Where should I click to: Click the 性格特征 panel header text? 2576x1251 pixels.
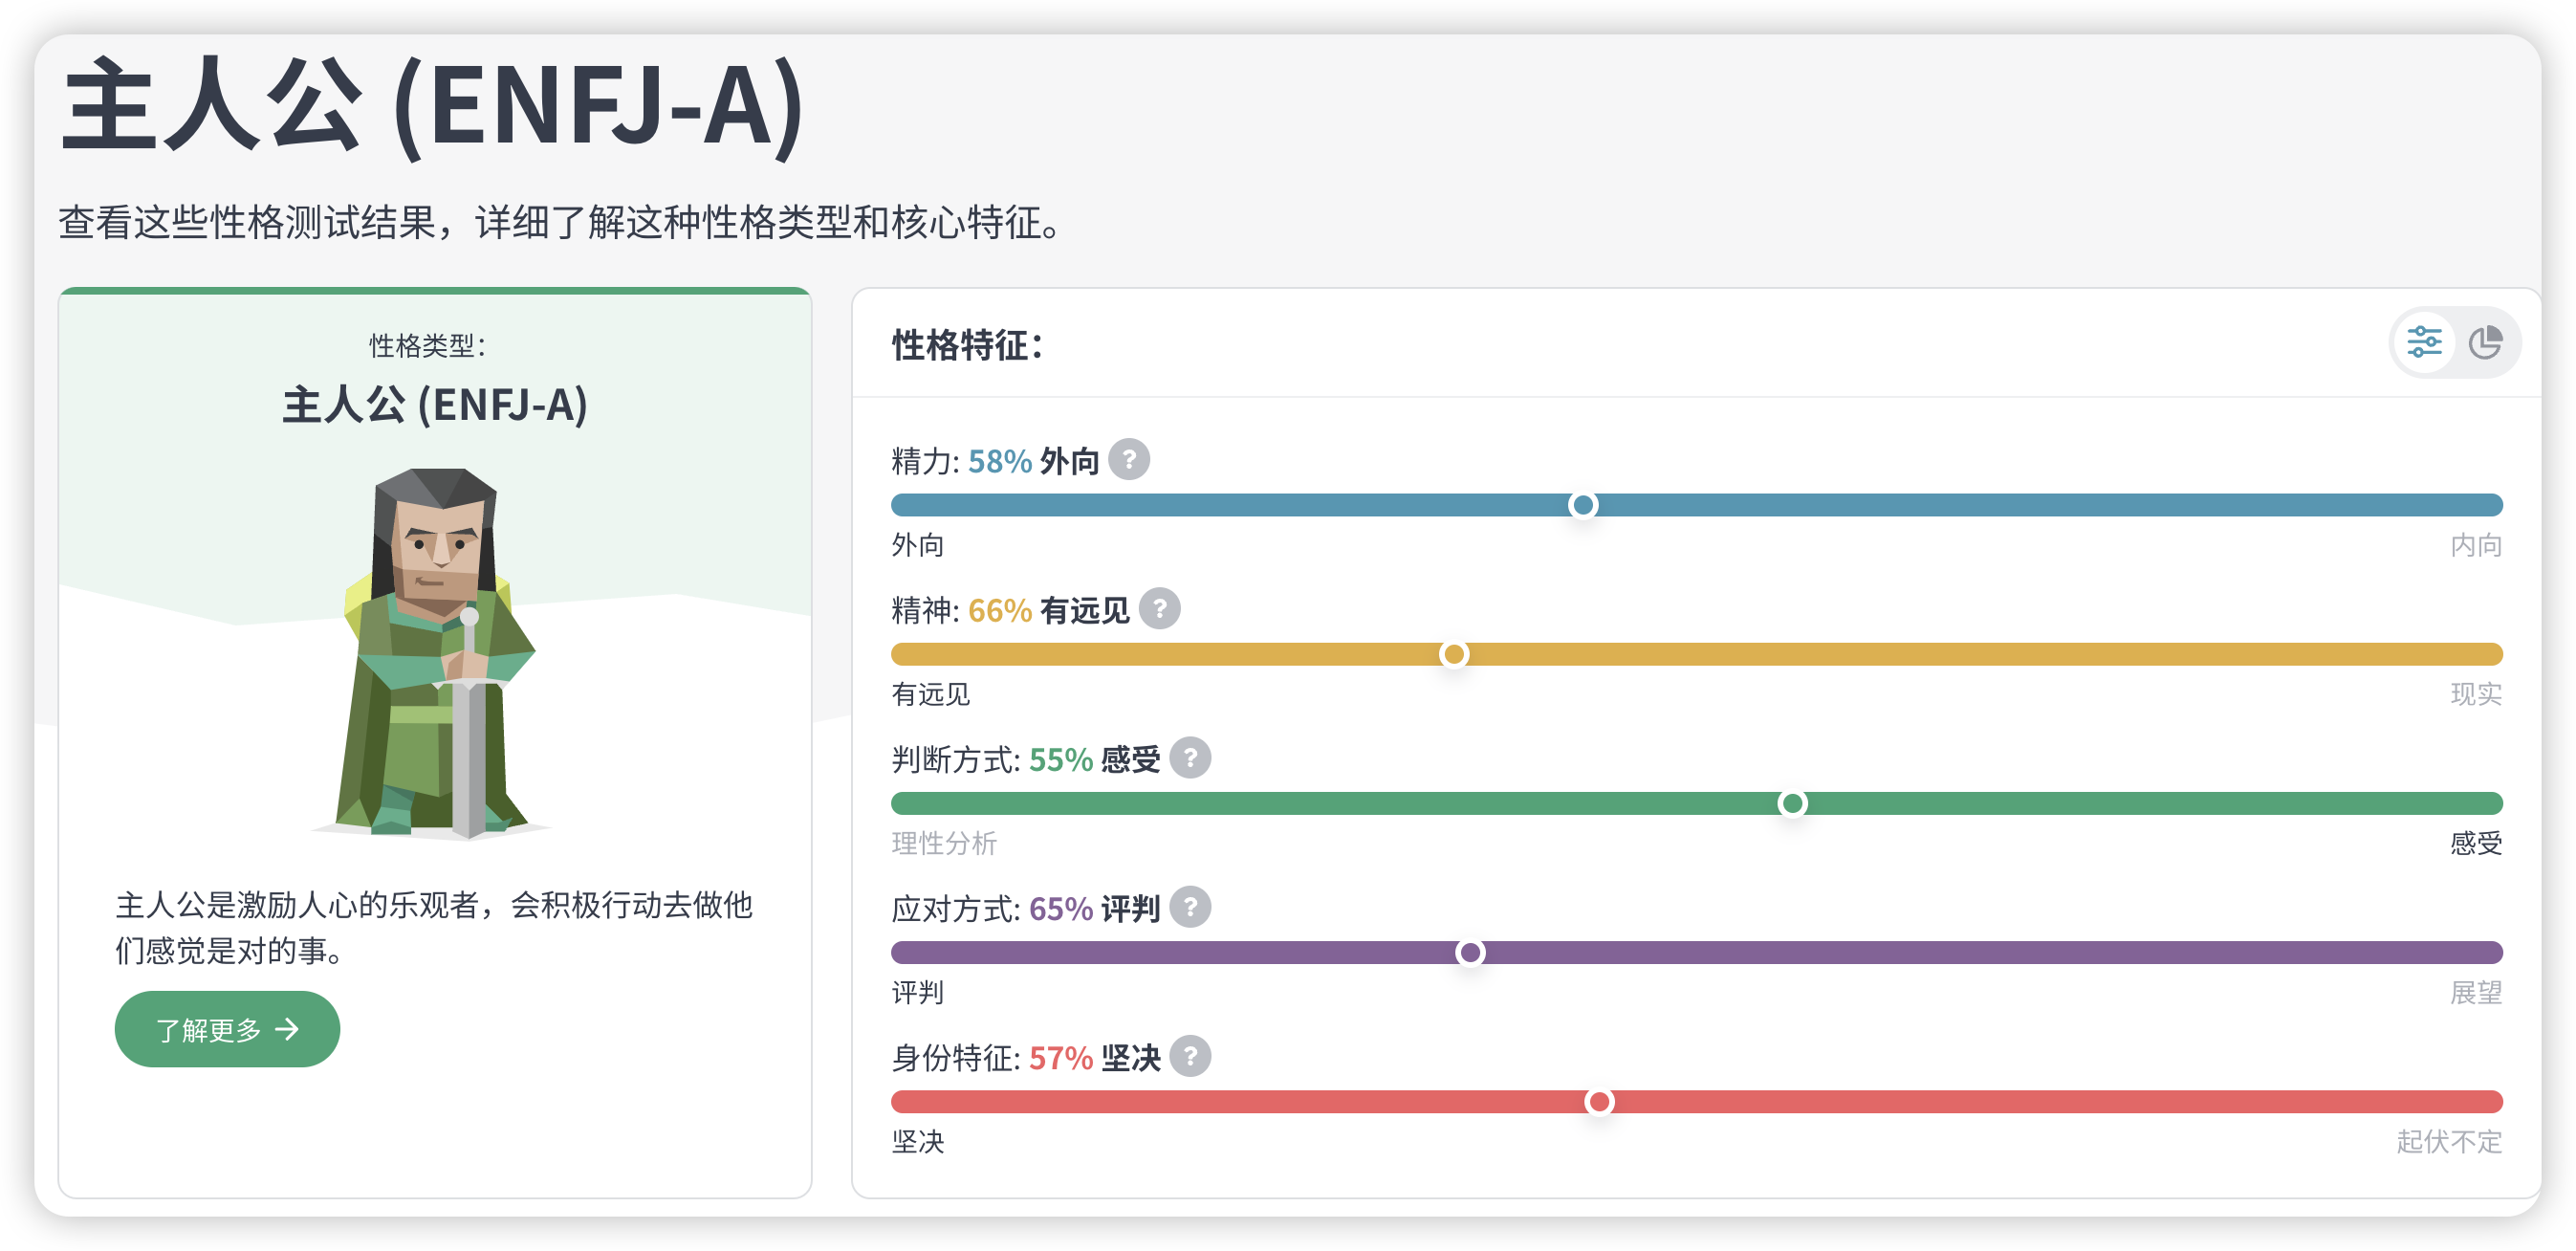click(x=967, y=345)
